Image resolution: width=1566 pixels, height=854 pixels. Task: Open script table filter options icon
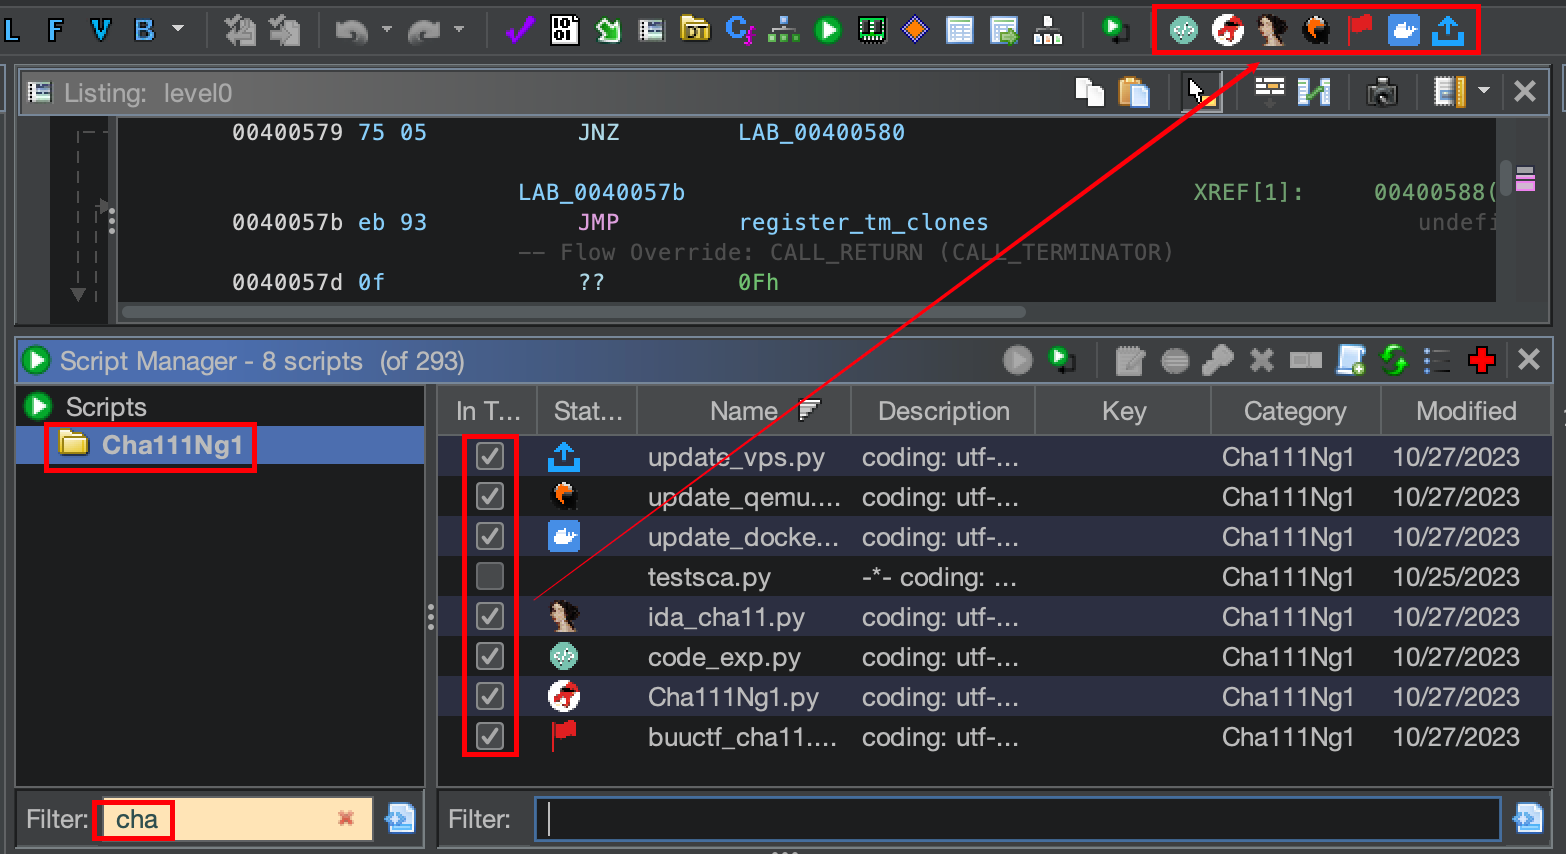tap(1528, 818)
